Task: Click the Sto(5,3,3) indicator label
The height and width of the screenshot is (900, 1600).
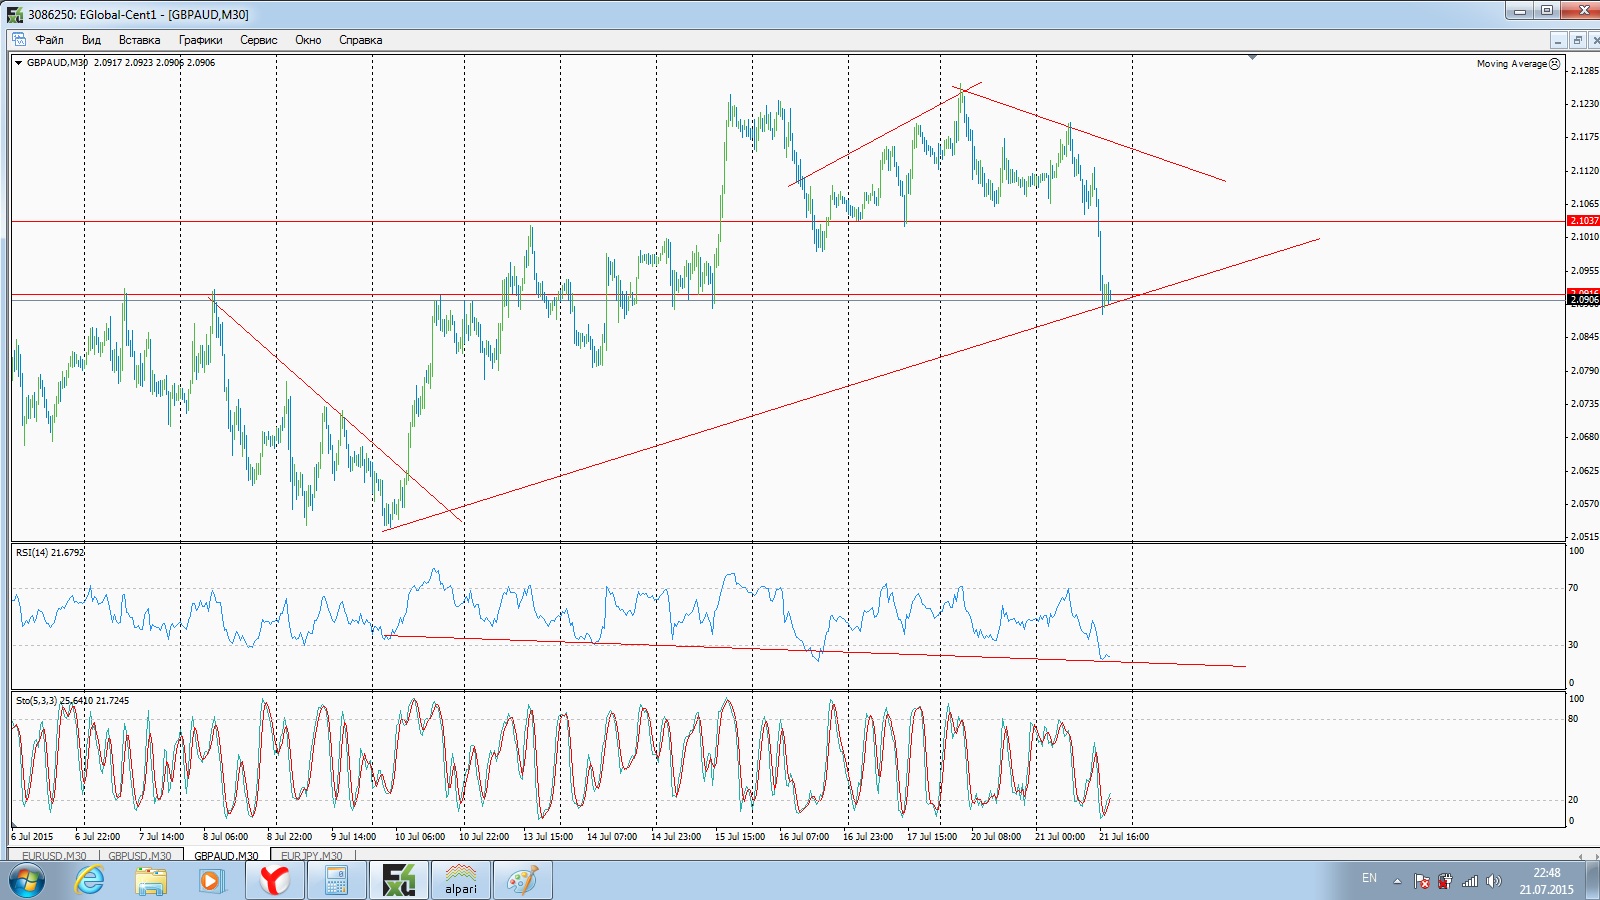Action: click(72, 701)
